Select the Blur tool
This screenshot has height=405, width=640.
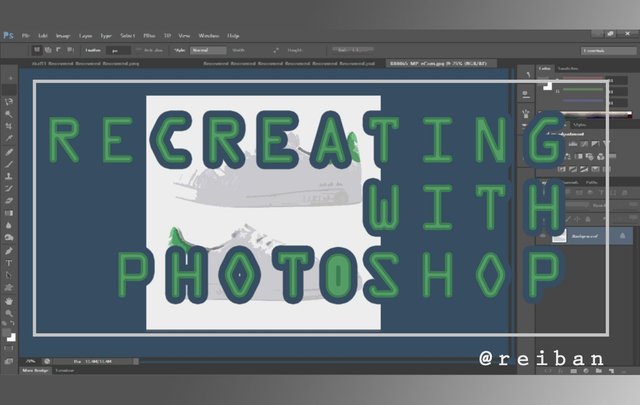(x=9, y=225)
